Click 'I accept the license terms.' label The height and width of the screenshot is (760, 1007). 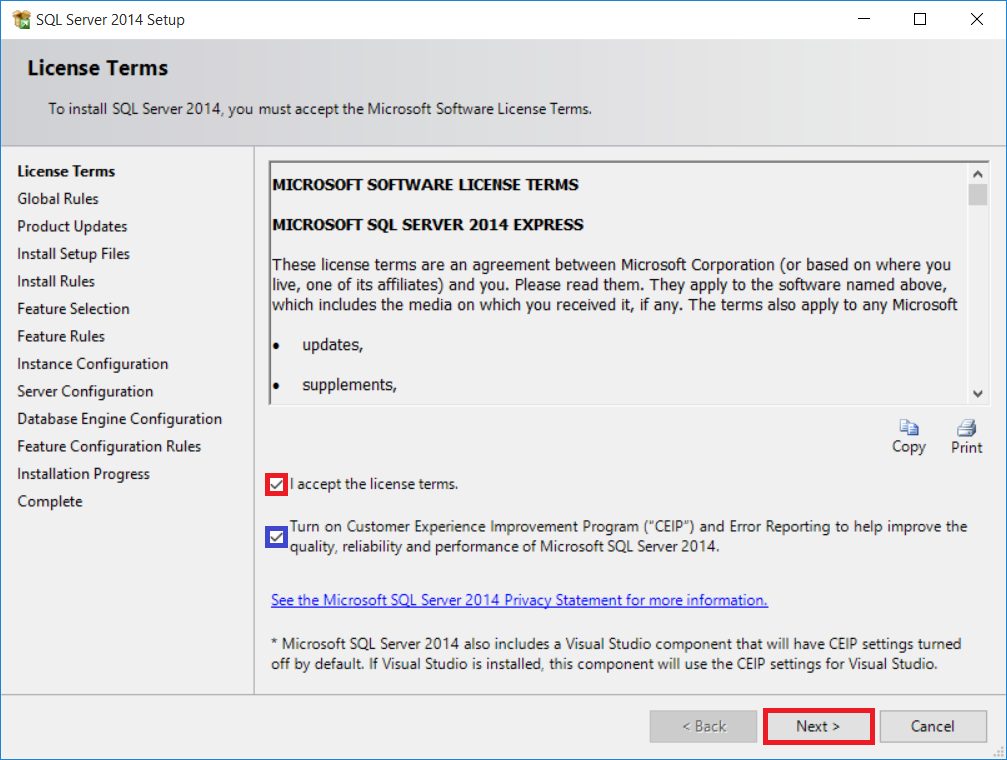374,484
